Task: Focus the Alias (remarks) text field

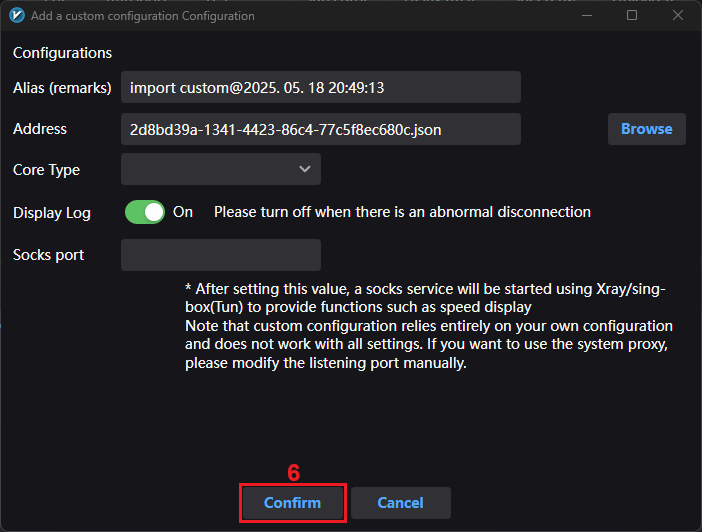Action: tap(320, 88)
